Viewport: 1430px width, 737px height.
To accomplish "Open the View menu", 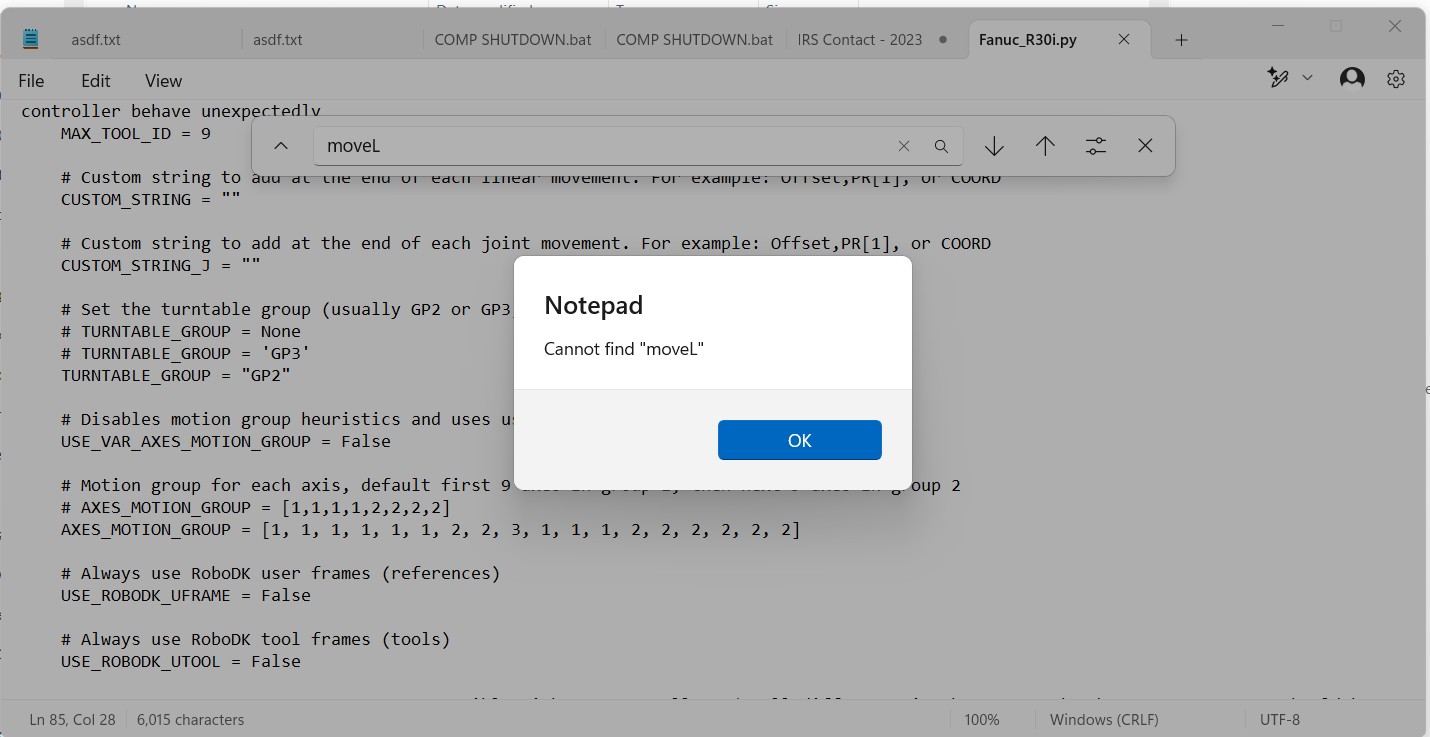I will 163,81.
